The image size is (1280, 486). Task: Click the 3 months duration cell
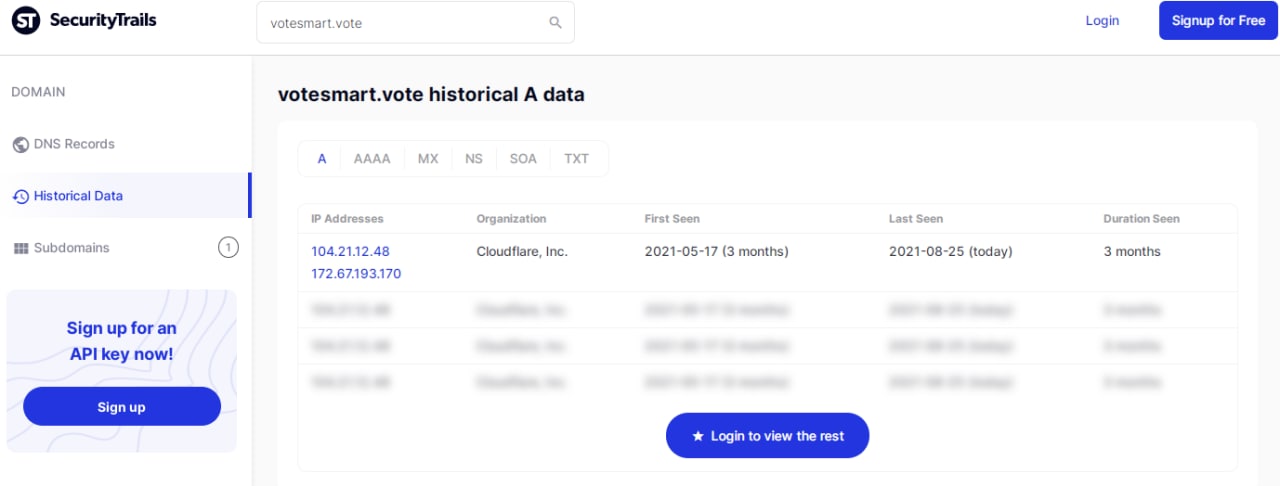[x=1132, y=252]
